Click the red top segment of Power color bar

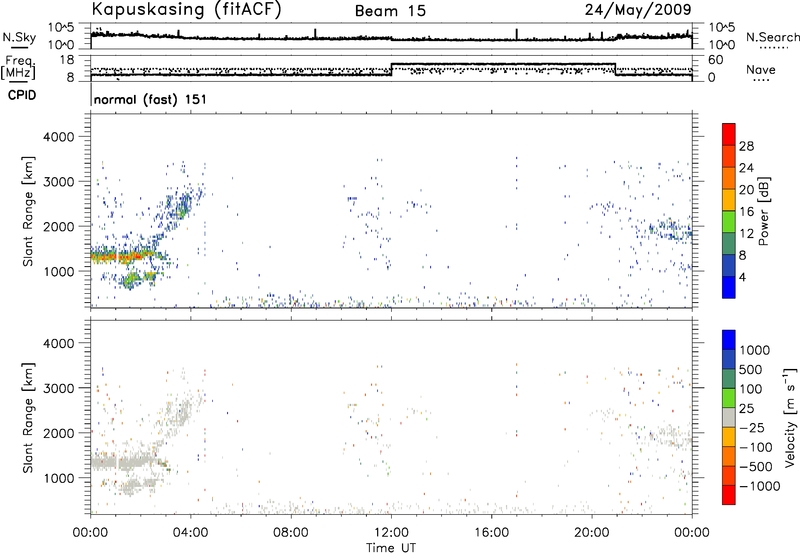[729, 134]
